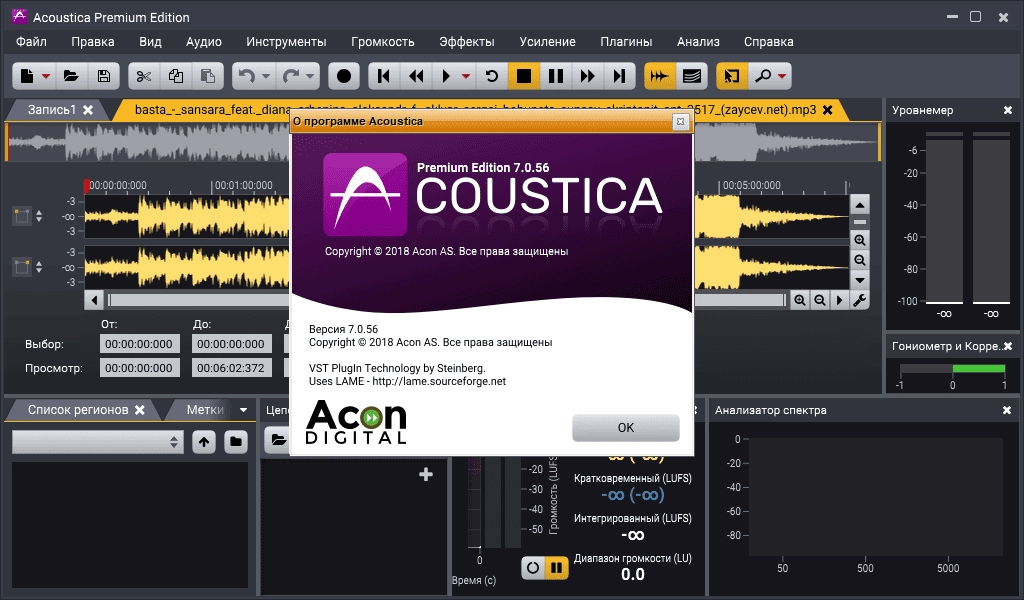
Task: Toggle the upper channel selection icon
Action: pos(22,216)
